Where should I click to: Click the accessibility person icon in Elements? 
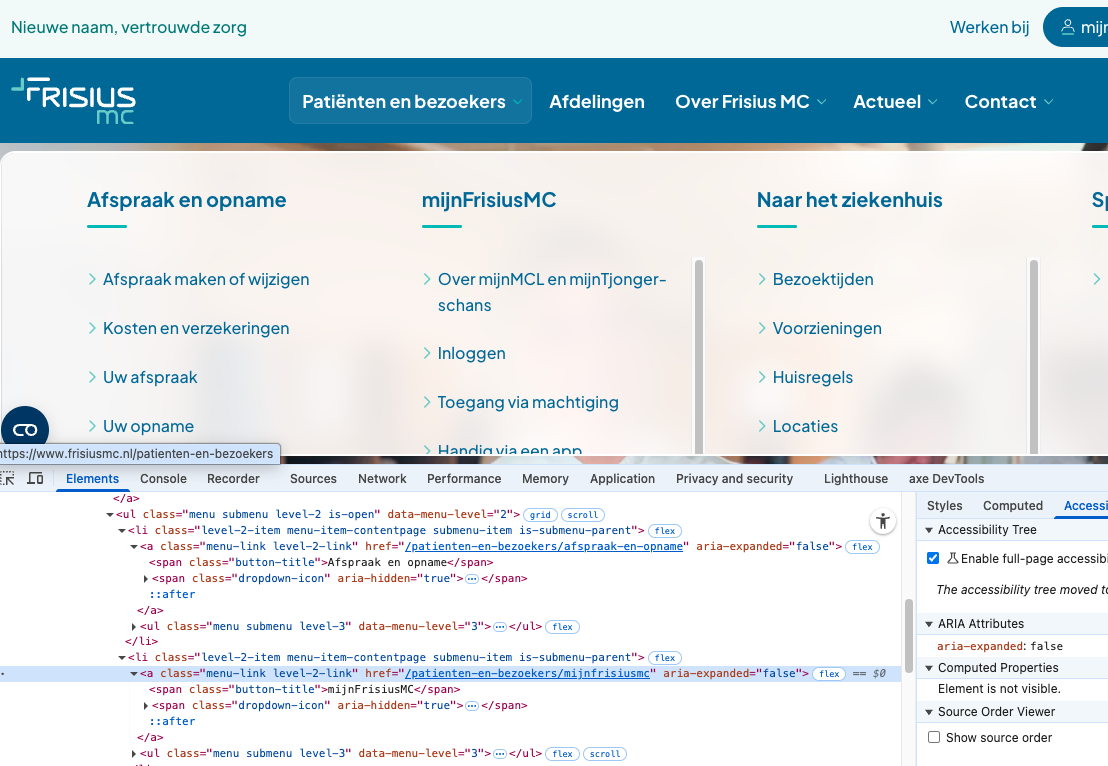point(883,522)
